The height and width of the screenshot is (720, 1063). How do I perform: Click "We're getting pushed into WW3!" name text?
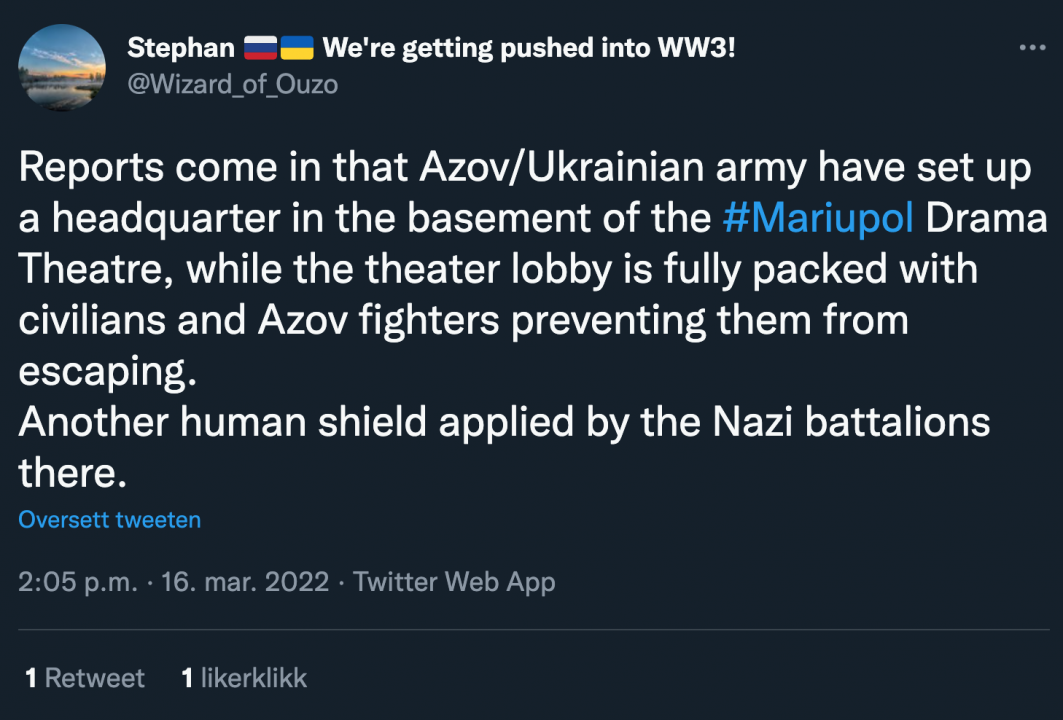529,48
